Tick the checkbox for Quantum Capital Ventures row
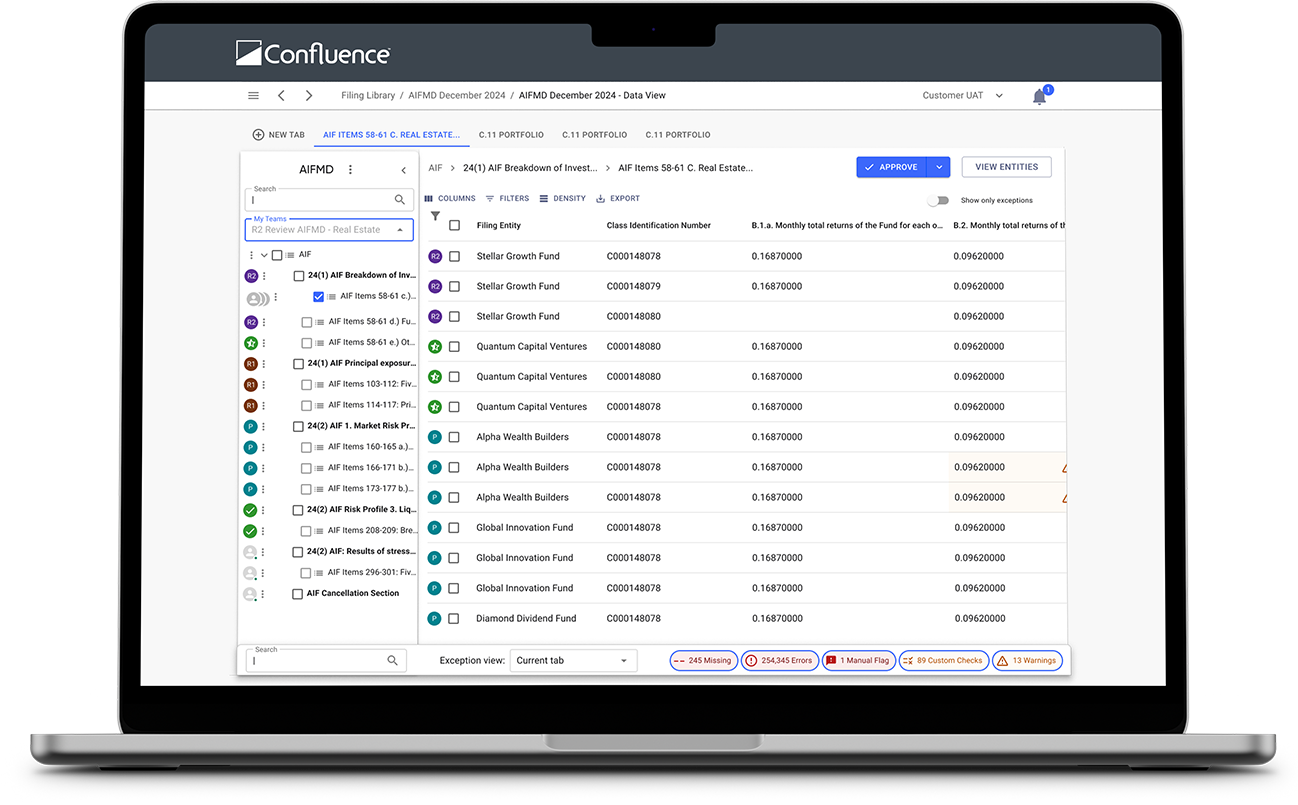The height and width of the screenshot is (805, 1298). pyautogui.click(x=454, y=347)
